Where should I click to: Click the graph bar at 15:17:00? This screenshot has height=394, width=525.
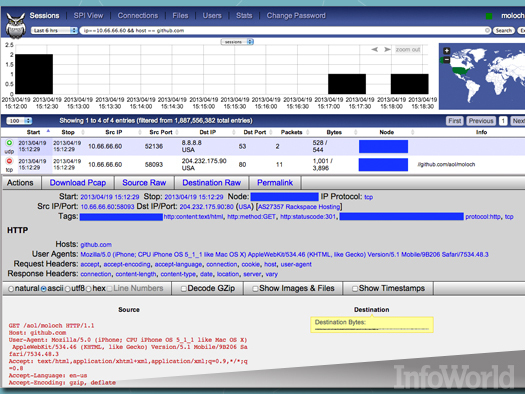(347, 84)
